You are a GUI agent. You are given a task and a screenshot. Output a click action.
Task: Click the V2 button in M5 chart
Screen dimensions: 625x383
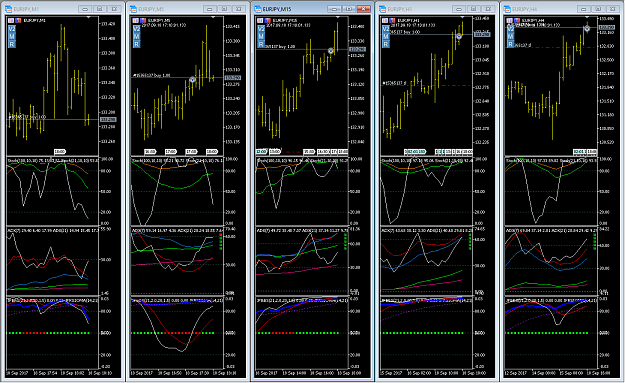pyautogui.click(x=136, y=29)
